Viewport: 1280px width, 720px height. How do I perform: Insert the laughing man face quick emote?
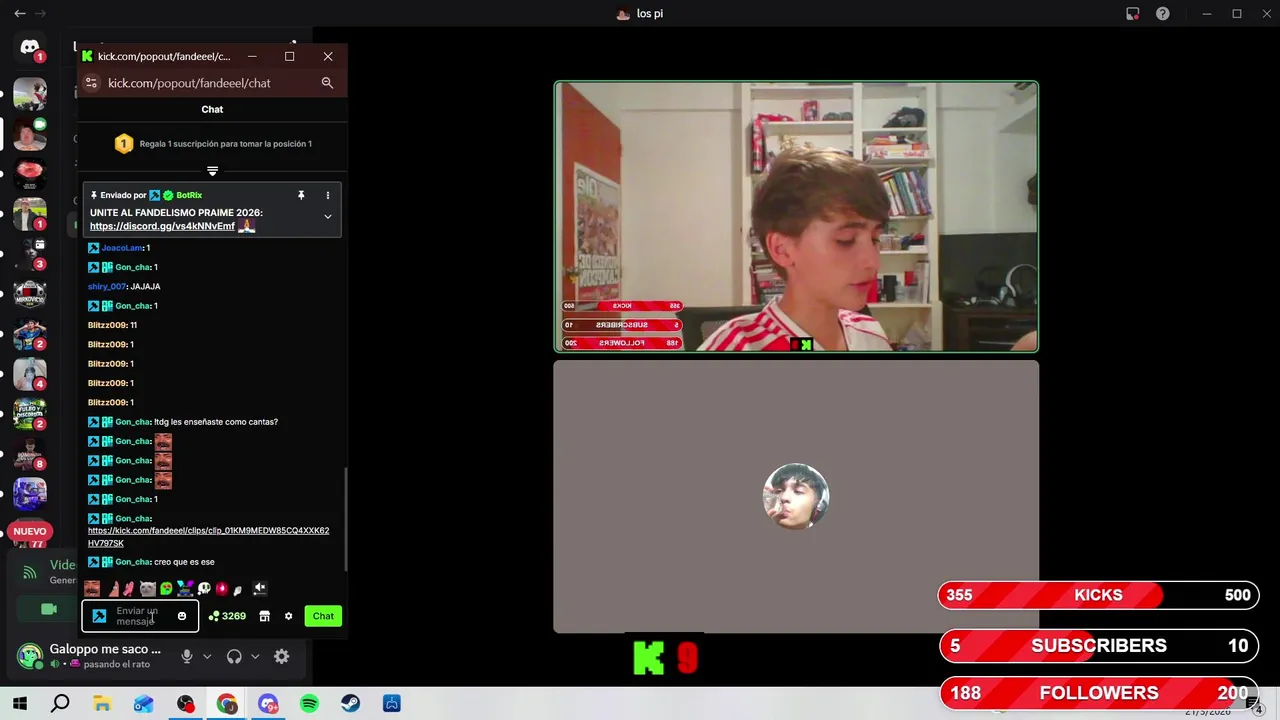tap(92, 589)
